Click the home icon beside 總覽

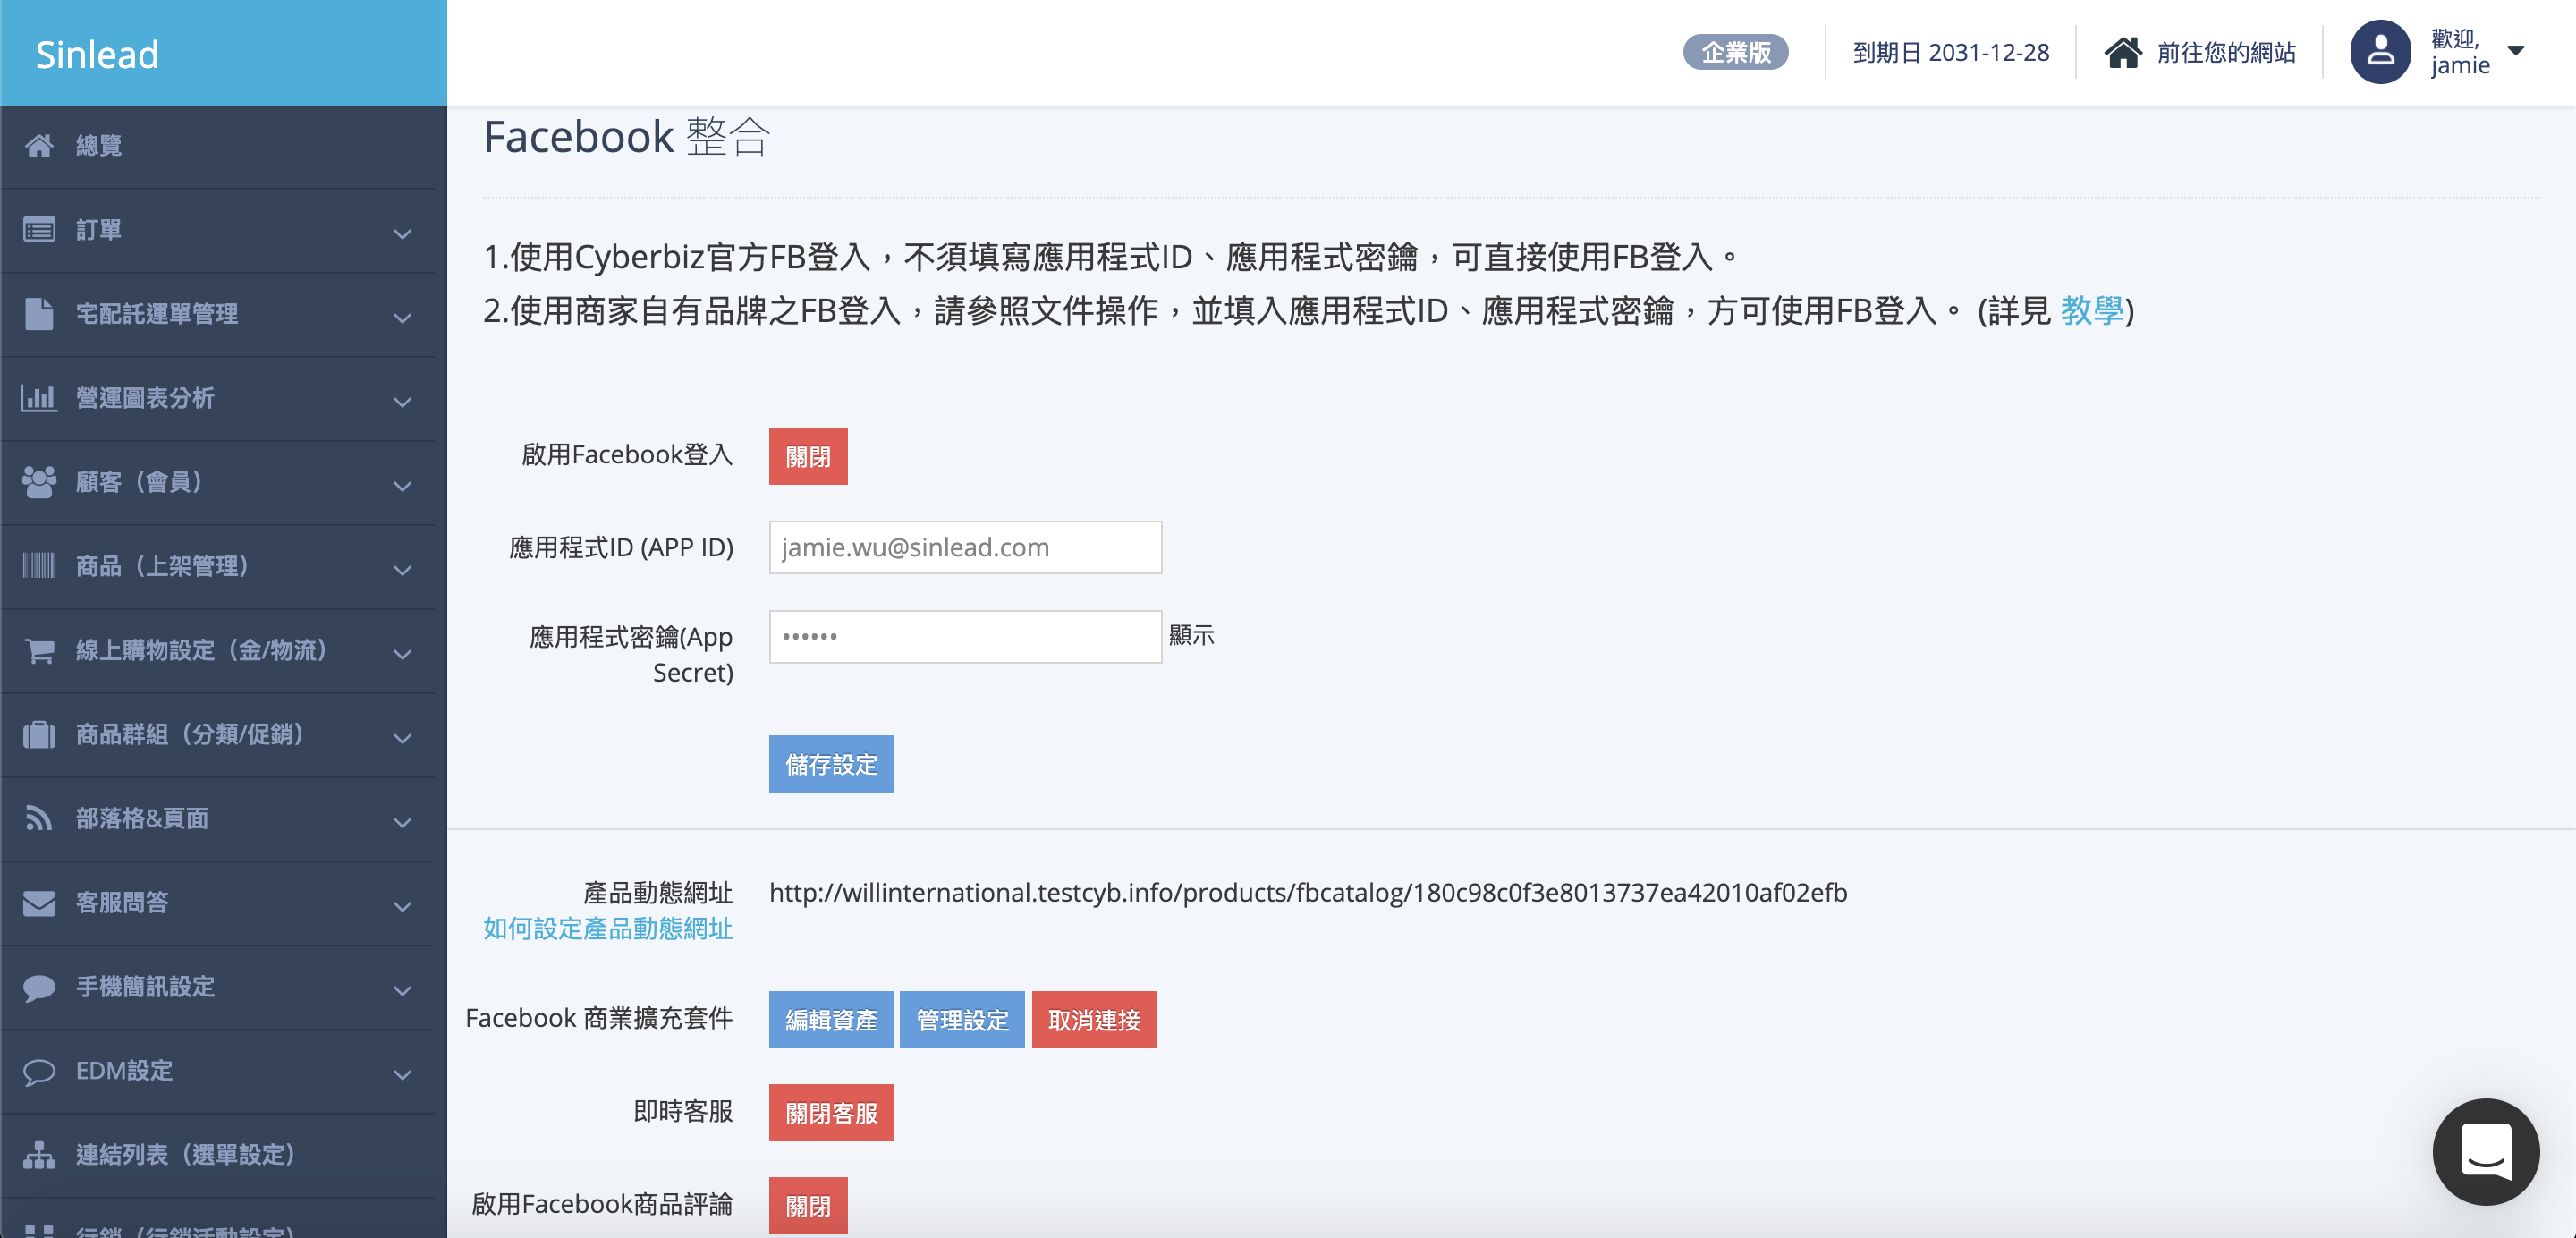39,146
